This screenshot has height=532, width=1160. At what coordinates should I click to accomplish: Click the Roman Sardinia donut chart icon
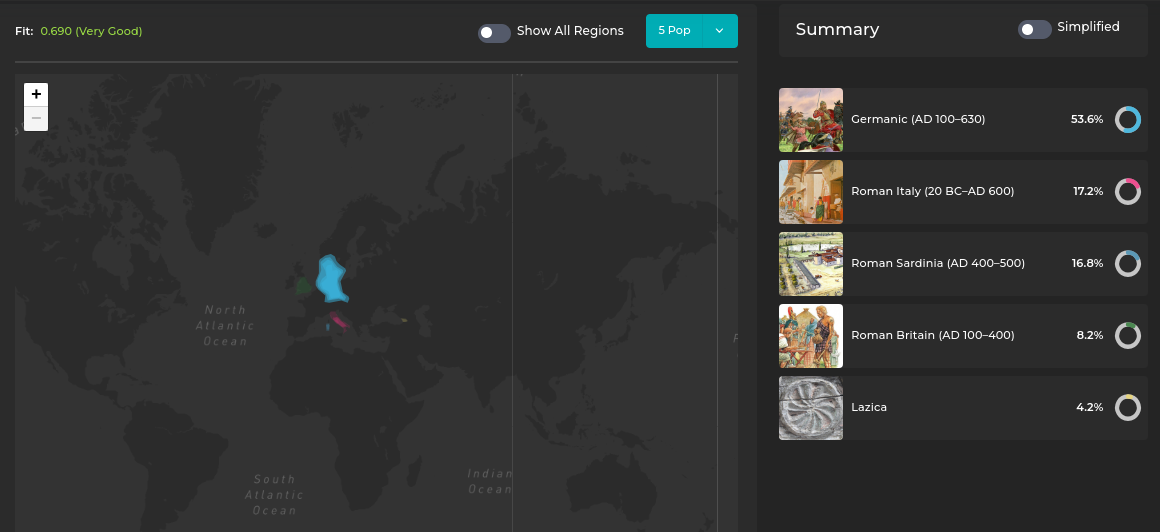click(x=1127, y=263)
